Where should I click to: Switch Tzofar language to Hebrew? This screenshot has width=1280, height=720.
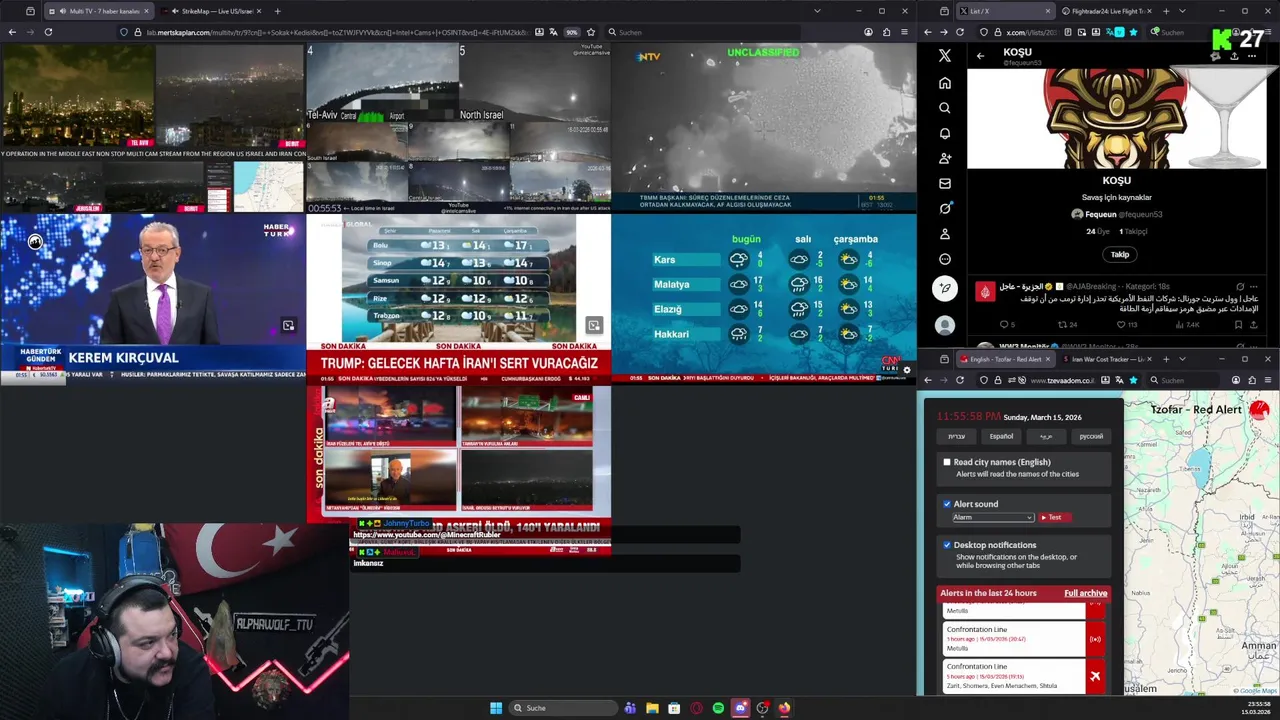pos(956,436)
